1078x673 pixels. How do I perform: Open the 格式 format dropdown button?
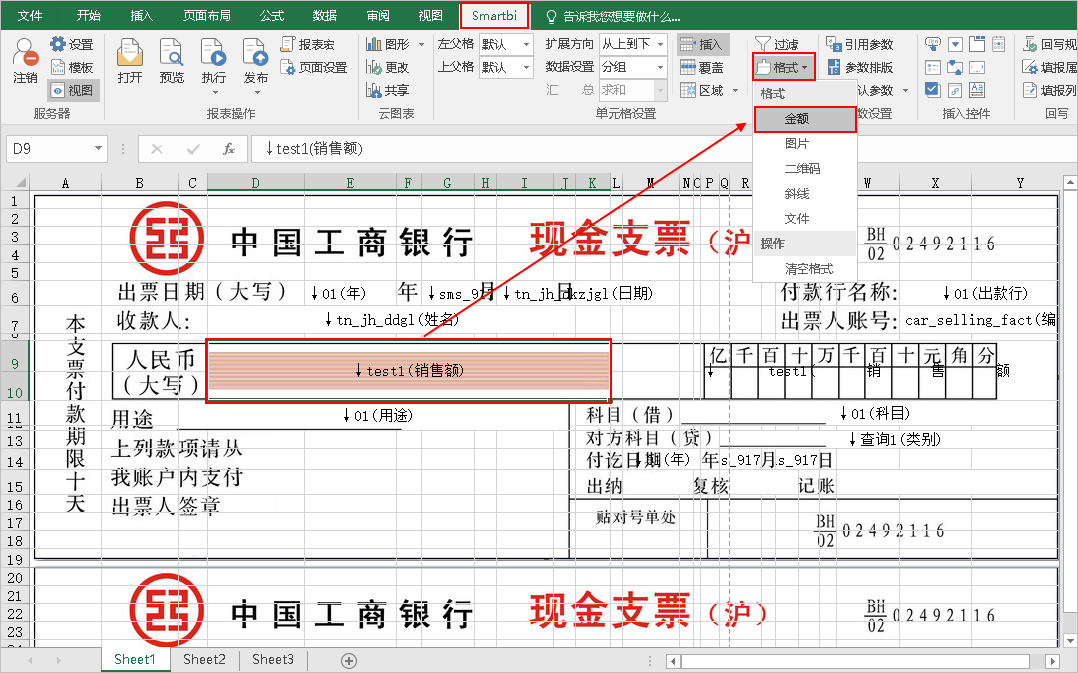(x=784, y=67)
